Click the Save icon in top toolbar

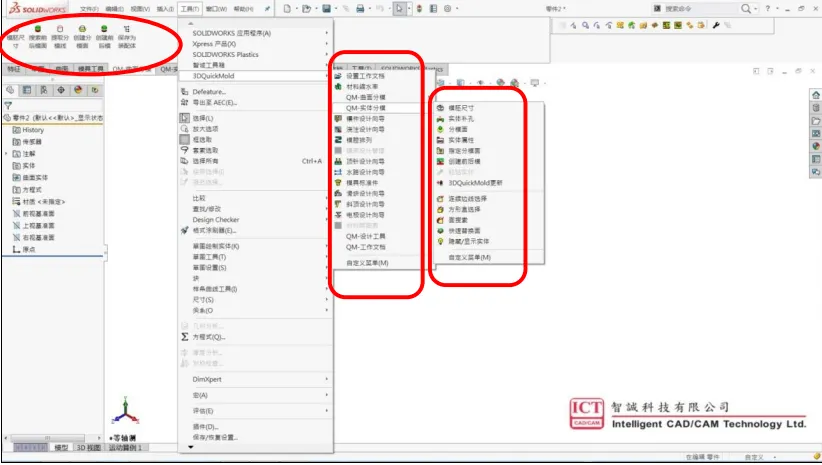point(326,8)
